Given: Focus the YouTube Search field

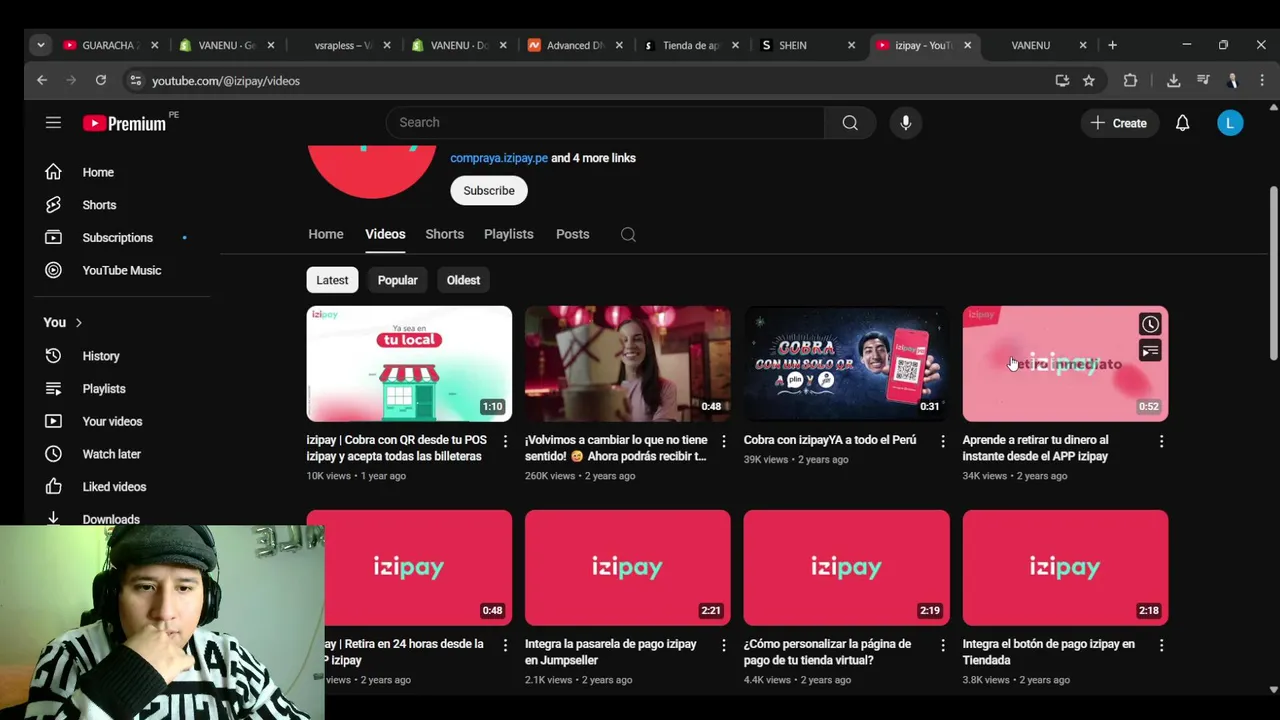Looking at the screenshot, I should tap(605, 122).
